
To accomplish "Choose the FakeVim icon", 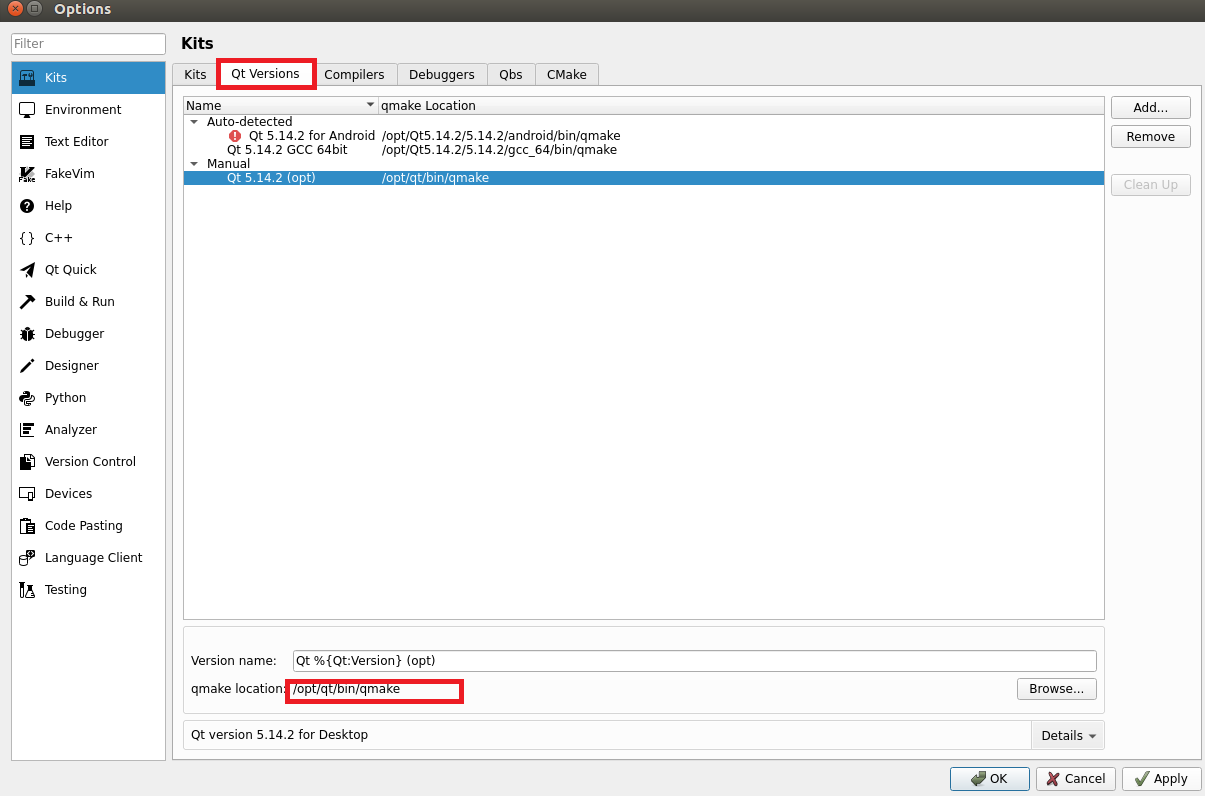I will coord(27,173).
